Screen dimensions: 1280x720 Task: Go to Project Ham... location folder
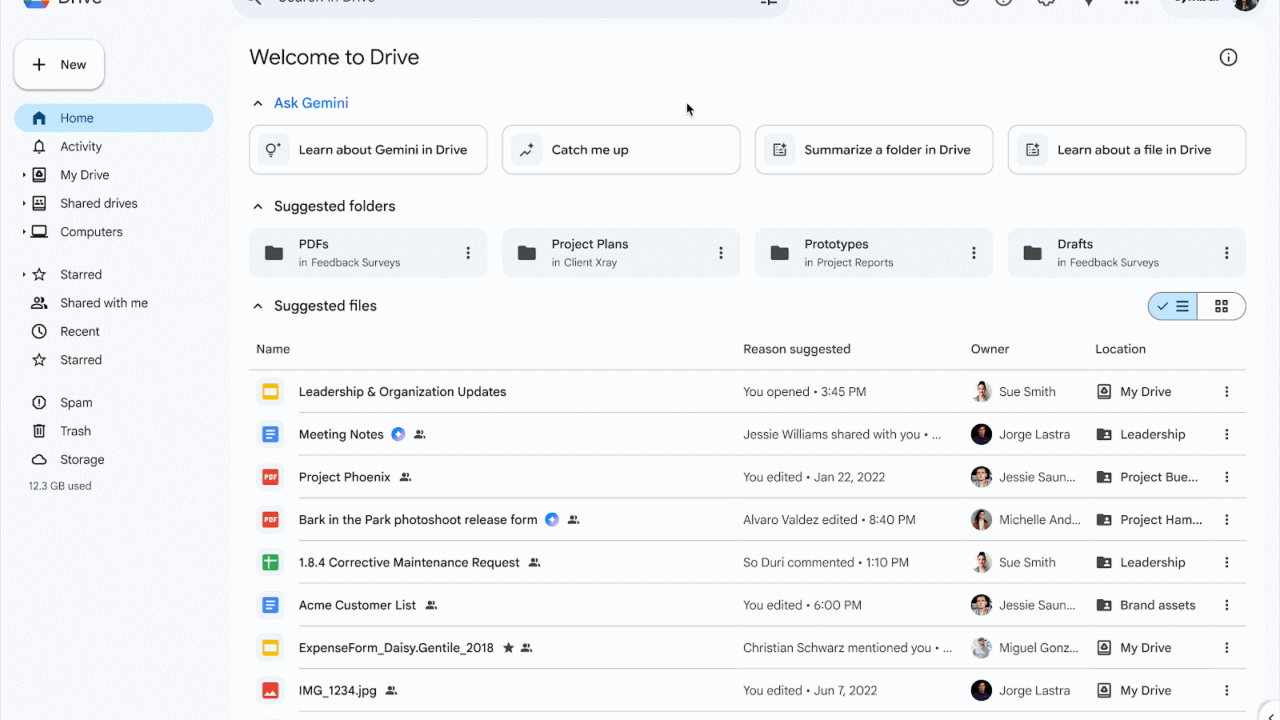tap(1150, 520)
